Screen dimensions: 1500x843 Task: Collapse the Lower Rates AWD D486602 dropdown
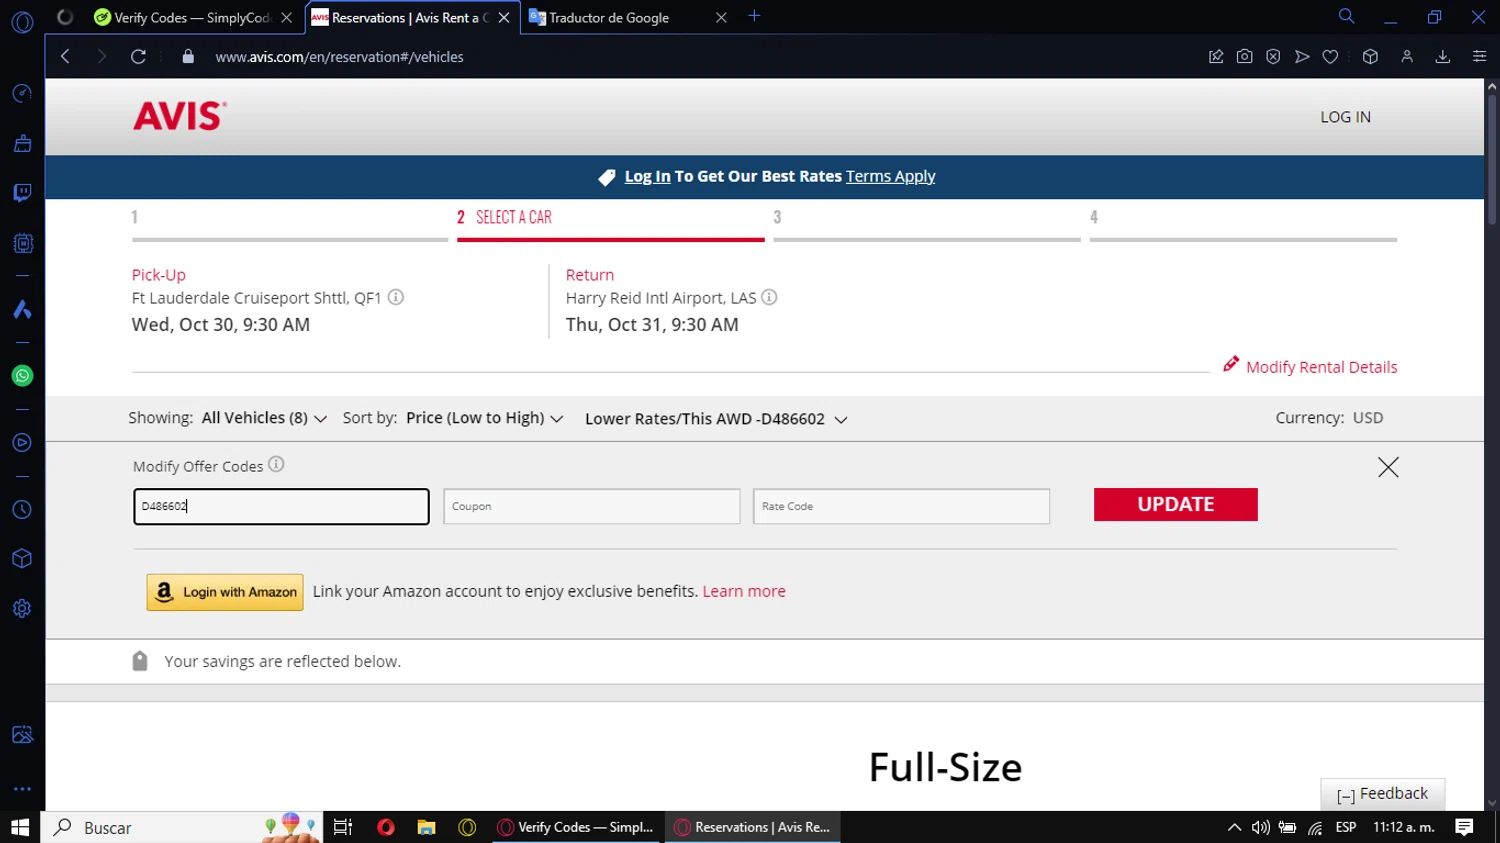pyautogui.click(x=716, y=419)
